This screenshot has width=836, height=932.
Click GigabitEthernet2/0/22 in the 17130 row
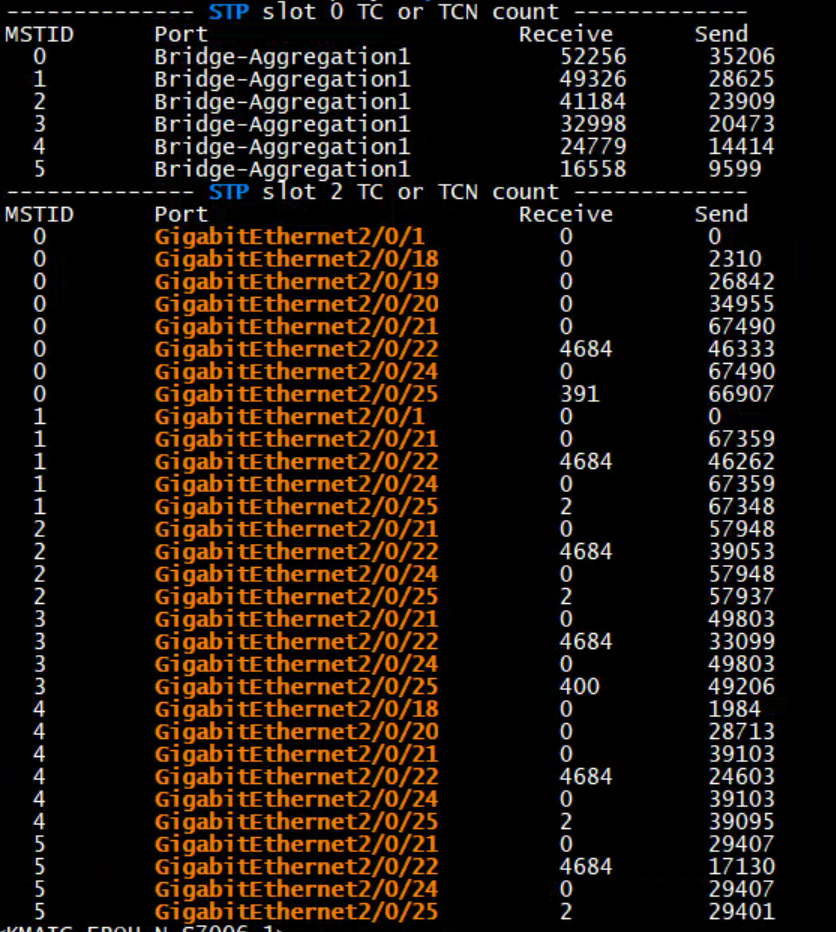pos(297,868)
